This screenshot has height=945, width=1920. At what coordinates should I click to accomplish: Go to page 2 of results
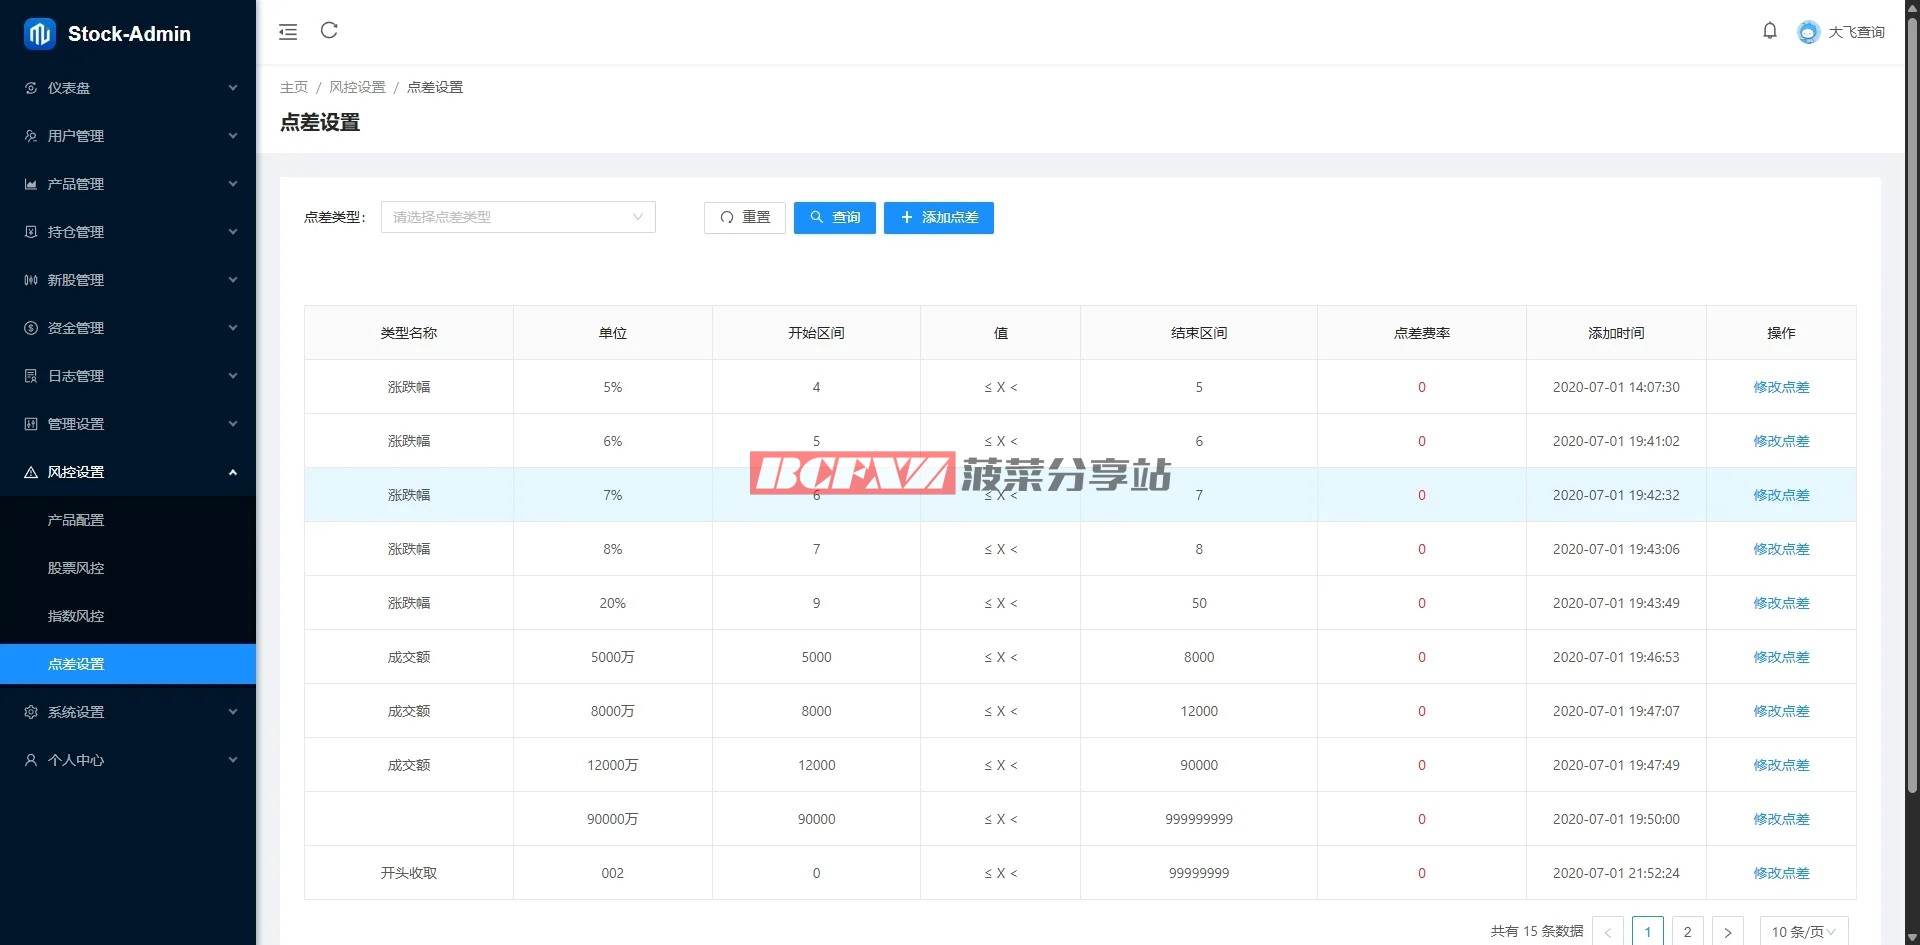1687,931
